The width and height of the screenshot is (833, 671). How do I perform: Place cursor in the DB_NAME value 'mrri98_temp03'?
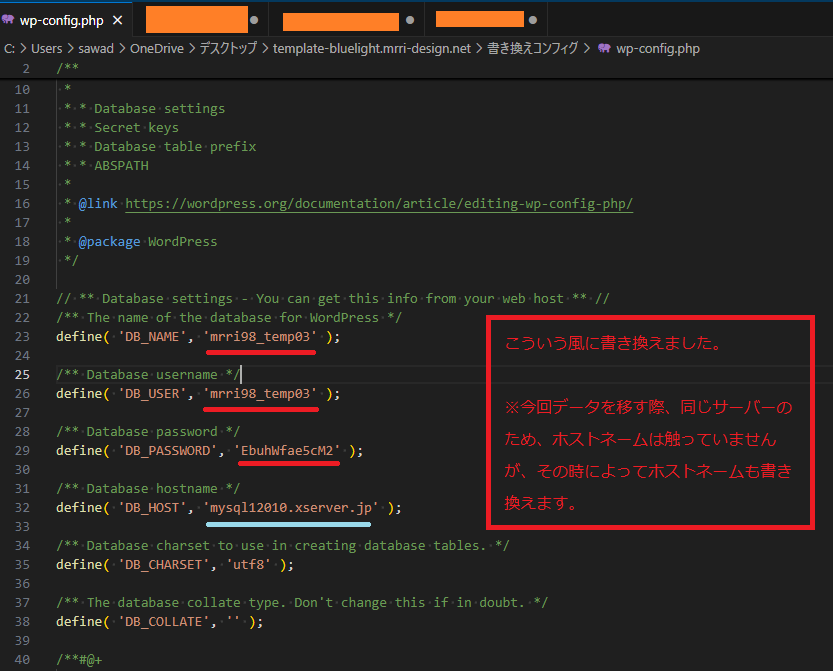(x=261, y=336)
